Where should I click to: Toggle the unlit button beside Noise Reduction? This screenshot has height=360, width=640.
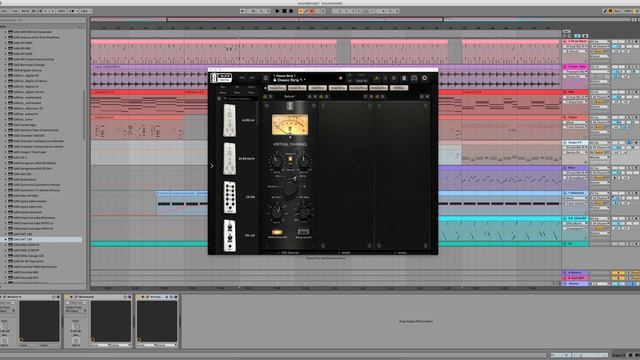coord(303,232)
